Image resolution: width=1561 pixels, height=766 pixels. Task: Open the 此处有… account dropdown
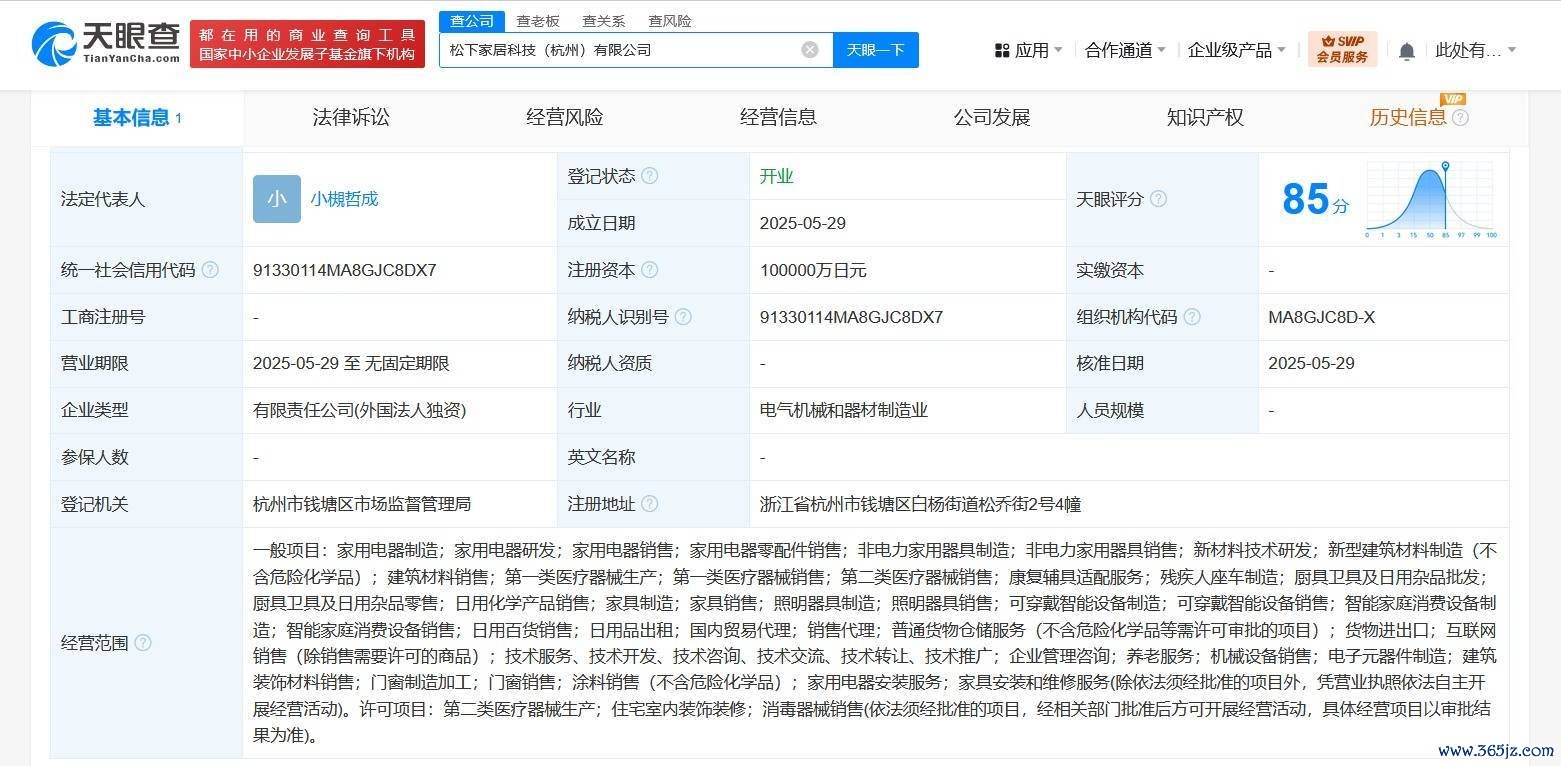(x=1475, y=50)
